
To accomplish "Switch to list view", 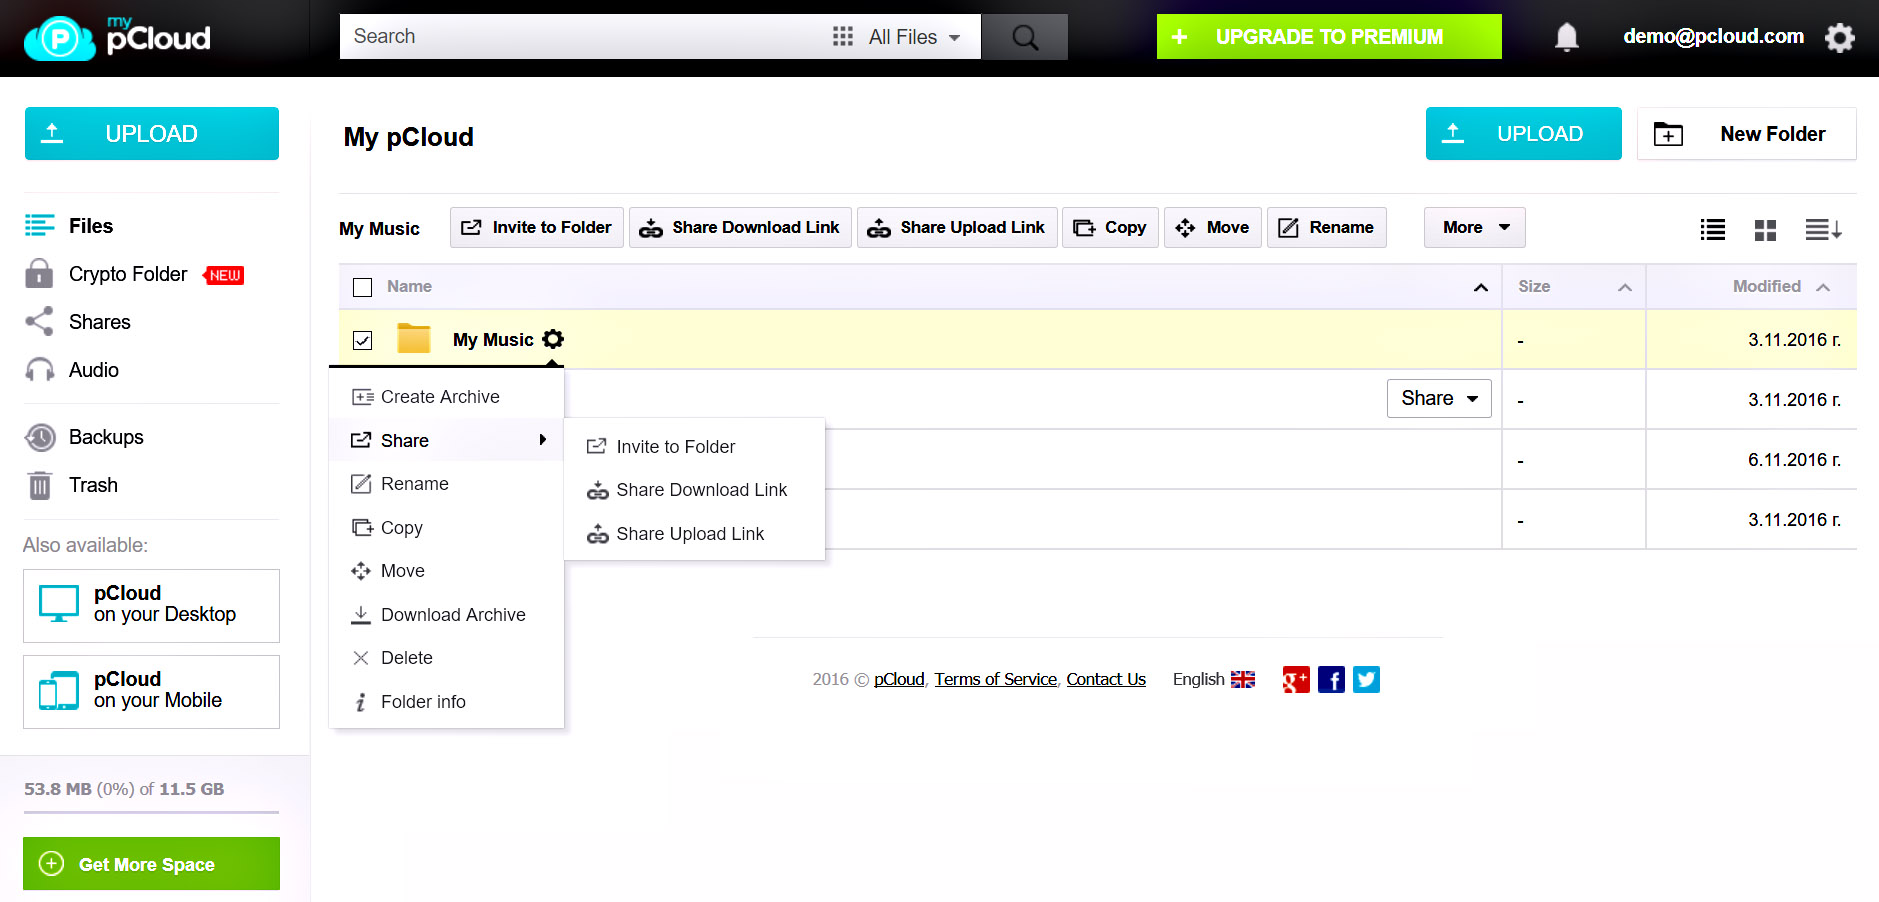I will (x=1712, y=229).
